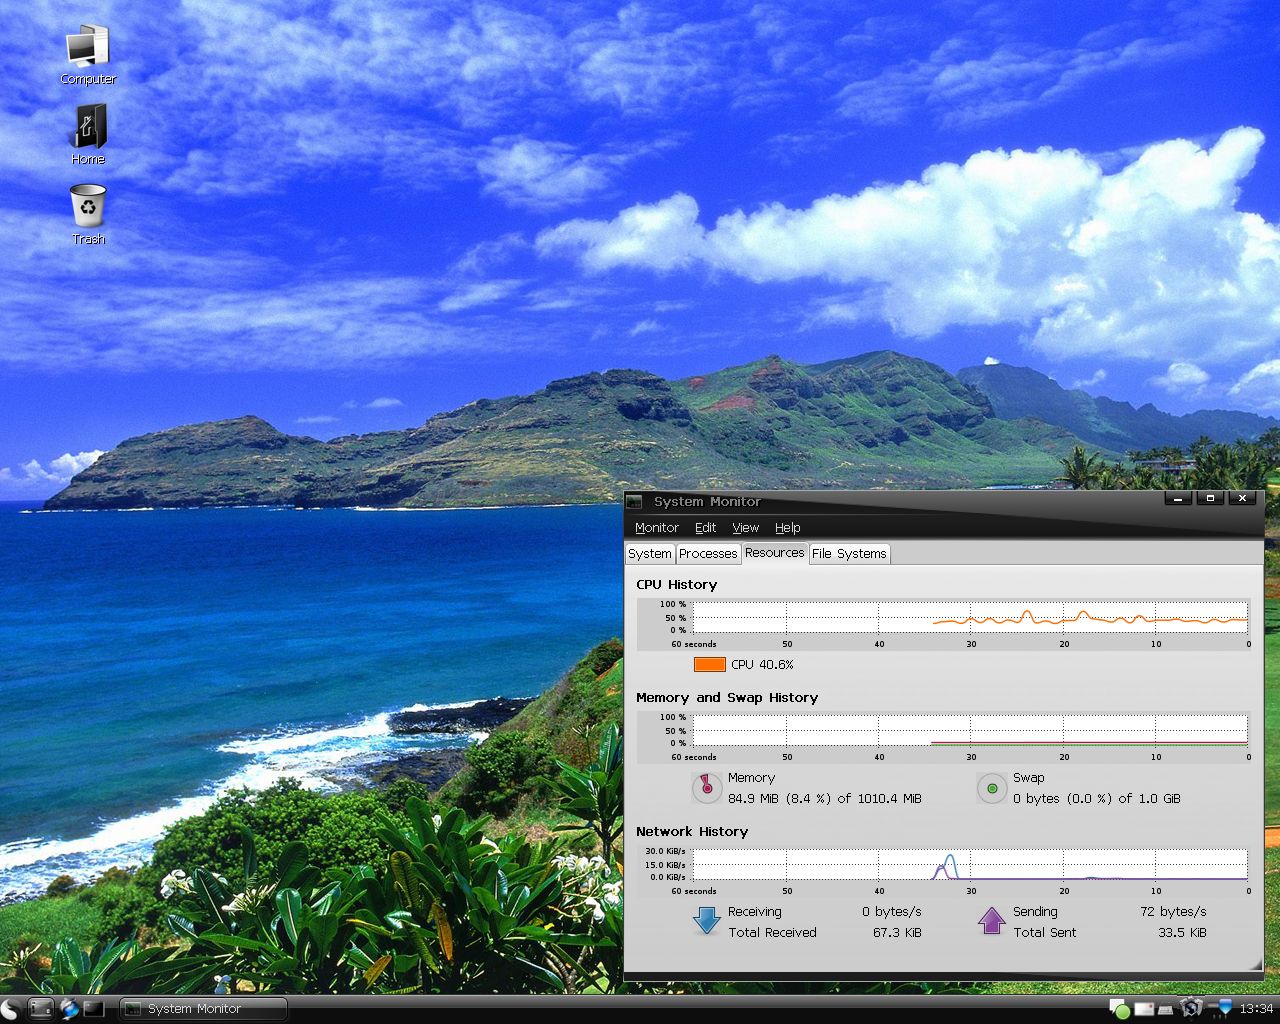Click the orange CPU color swatch

(710, 664)
